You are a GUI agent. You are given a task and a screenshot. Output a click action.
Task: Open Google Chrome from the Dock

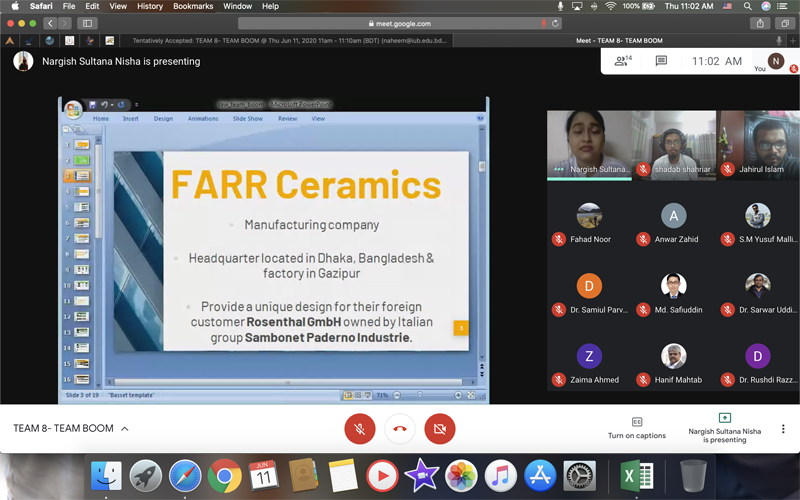click(224, 476)
